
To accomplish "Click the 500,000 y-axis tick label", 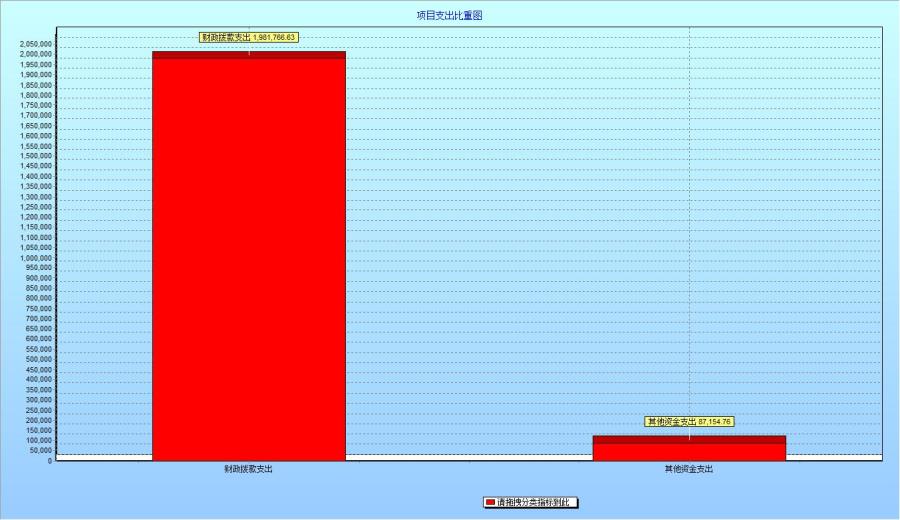I will pos(37,359).
